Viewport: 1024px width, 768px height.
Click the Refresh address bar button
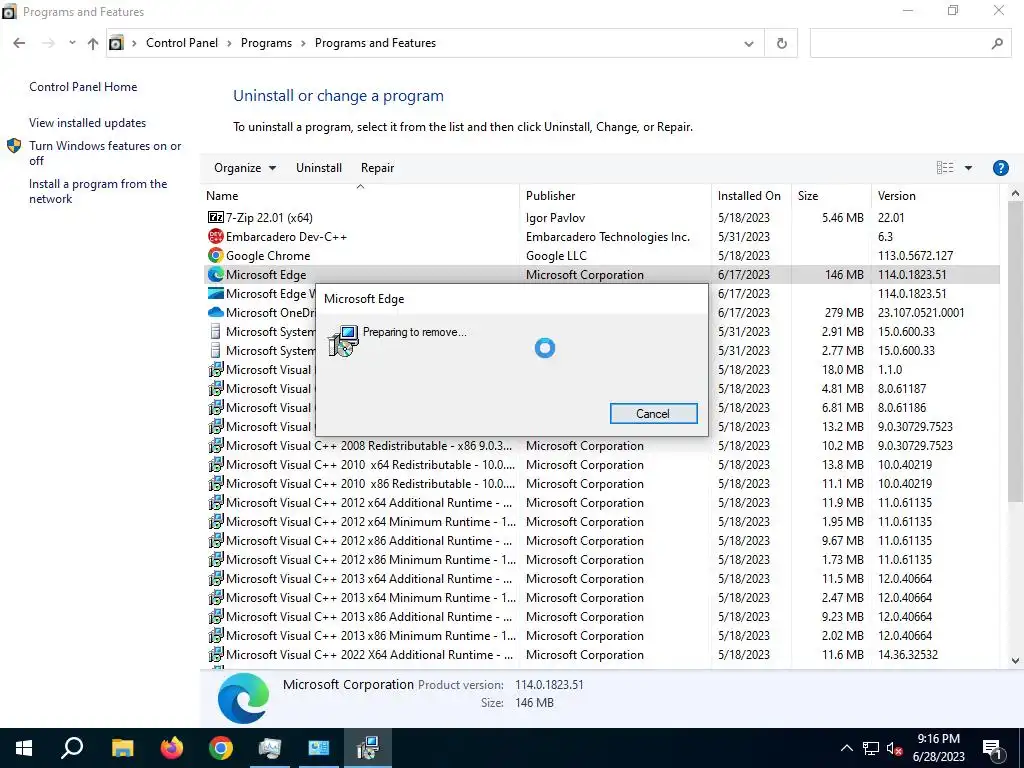click(781, 43)
